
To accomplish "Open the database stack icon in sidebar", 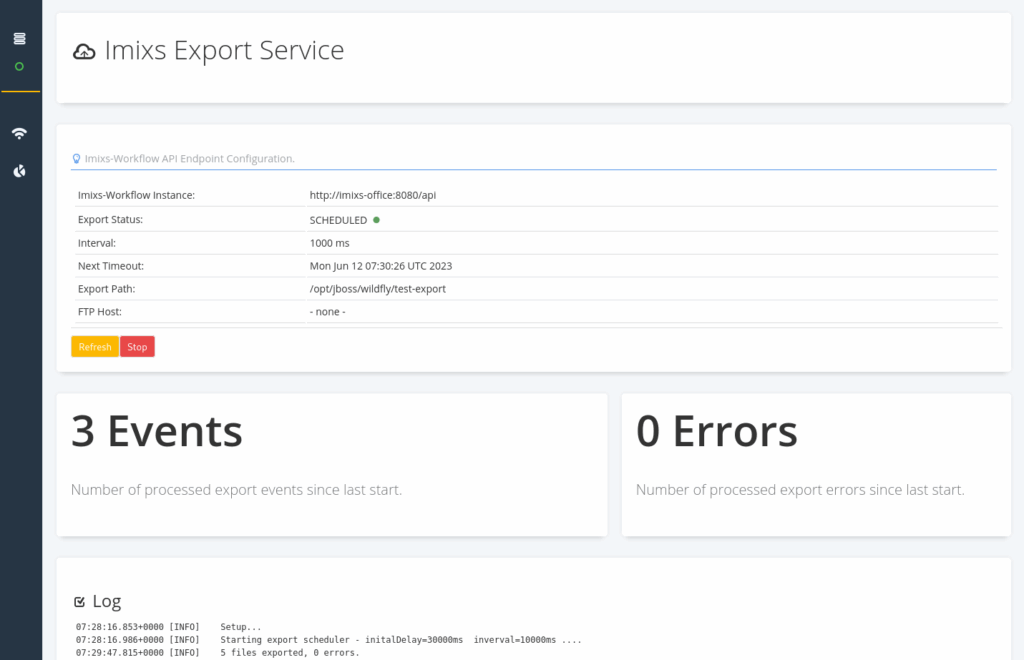I will (20, 39).
